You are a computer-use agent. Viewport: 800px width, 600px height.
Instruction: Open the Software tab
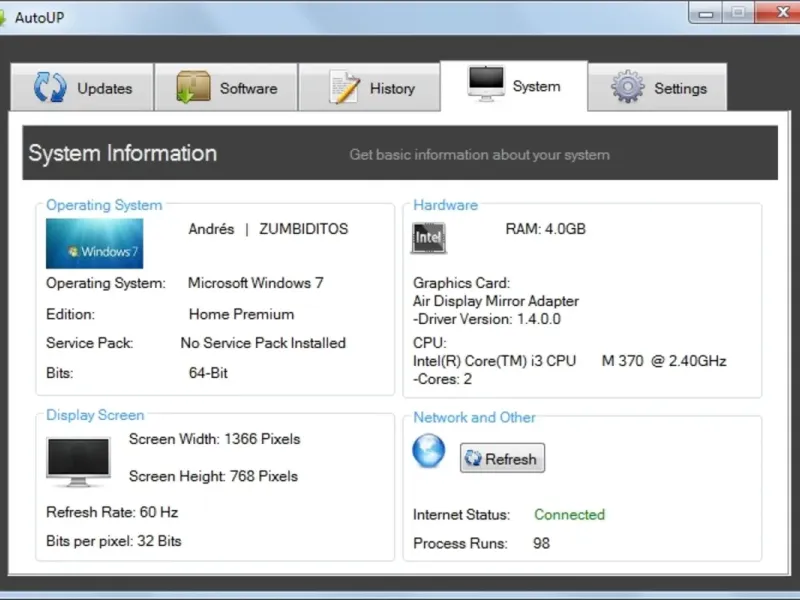click(248, 88)
